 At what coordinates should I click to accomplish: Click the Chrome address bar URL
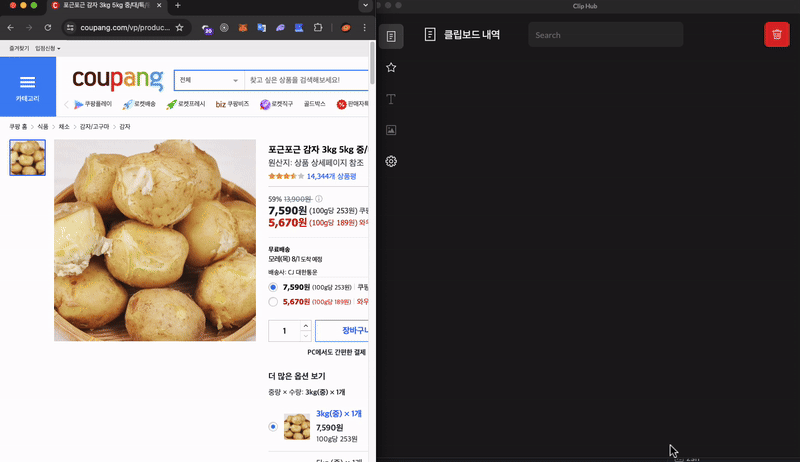[125, 28]
